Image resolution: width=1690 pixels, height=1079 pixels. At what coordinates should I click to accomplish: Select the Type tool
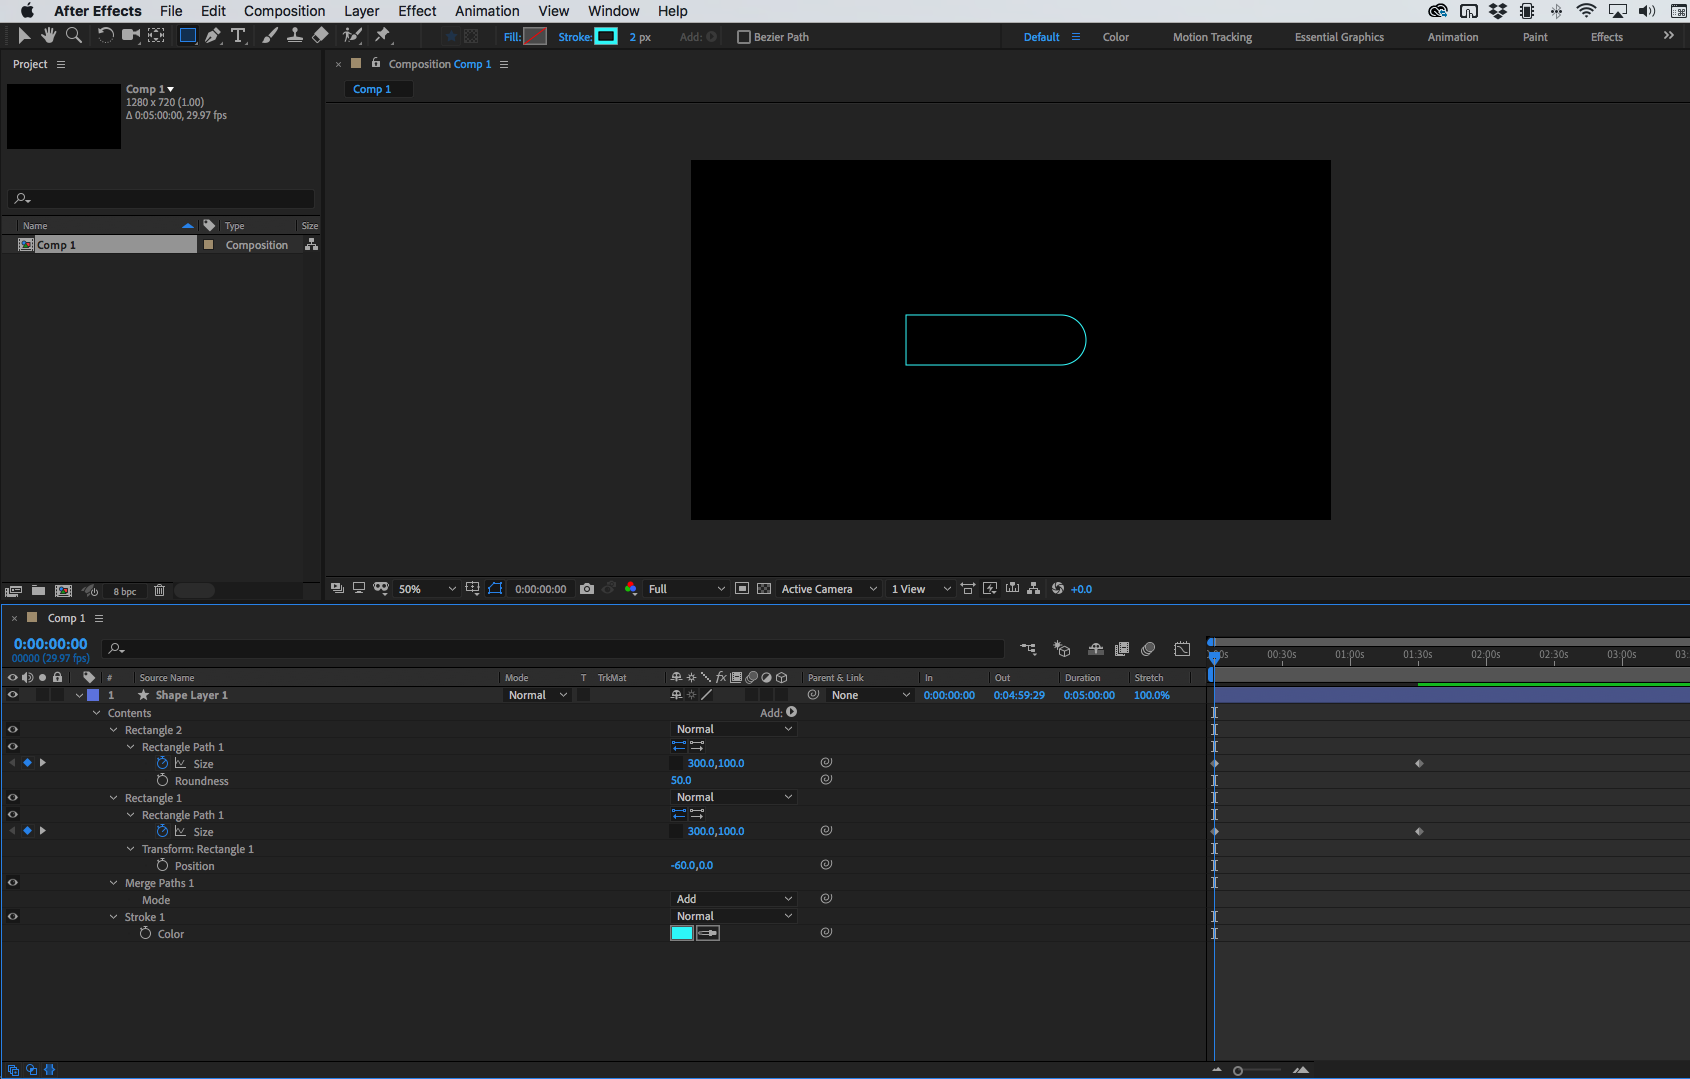[239, 35]
